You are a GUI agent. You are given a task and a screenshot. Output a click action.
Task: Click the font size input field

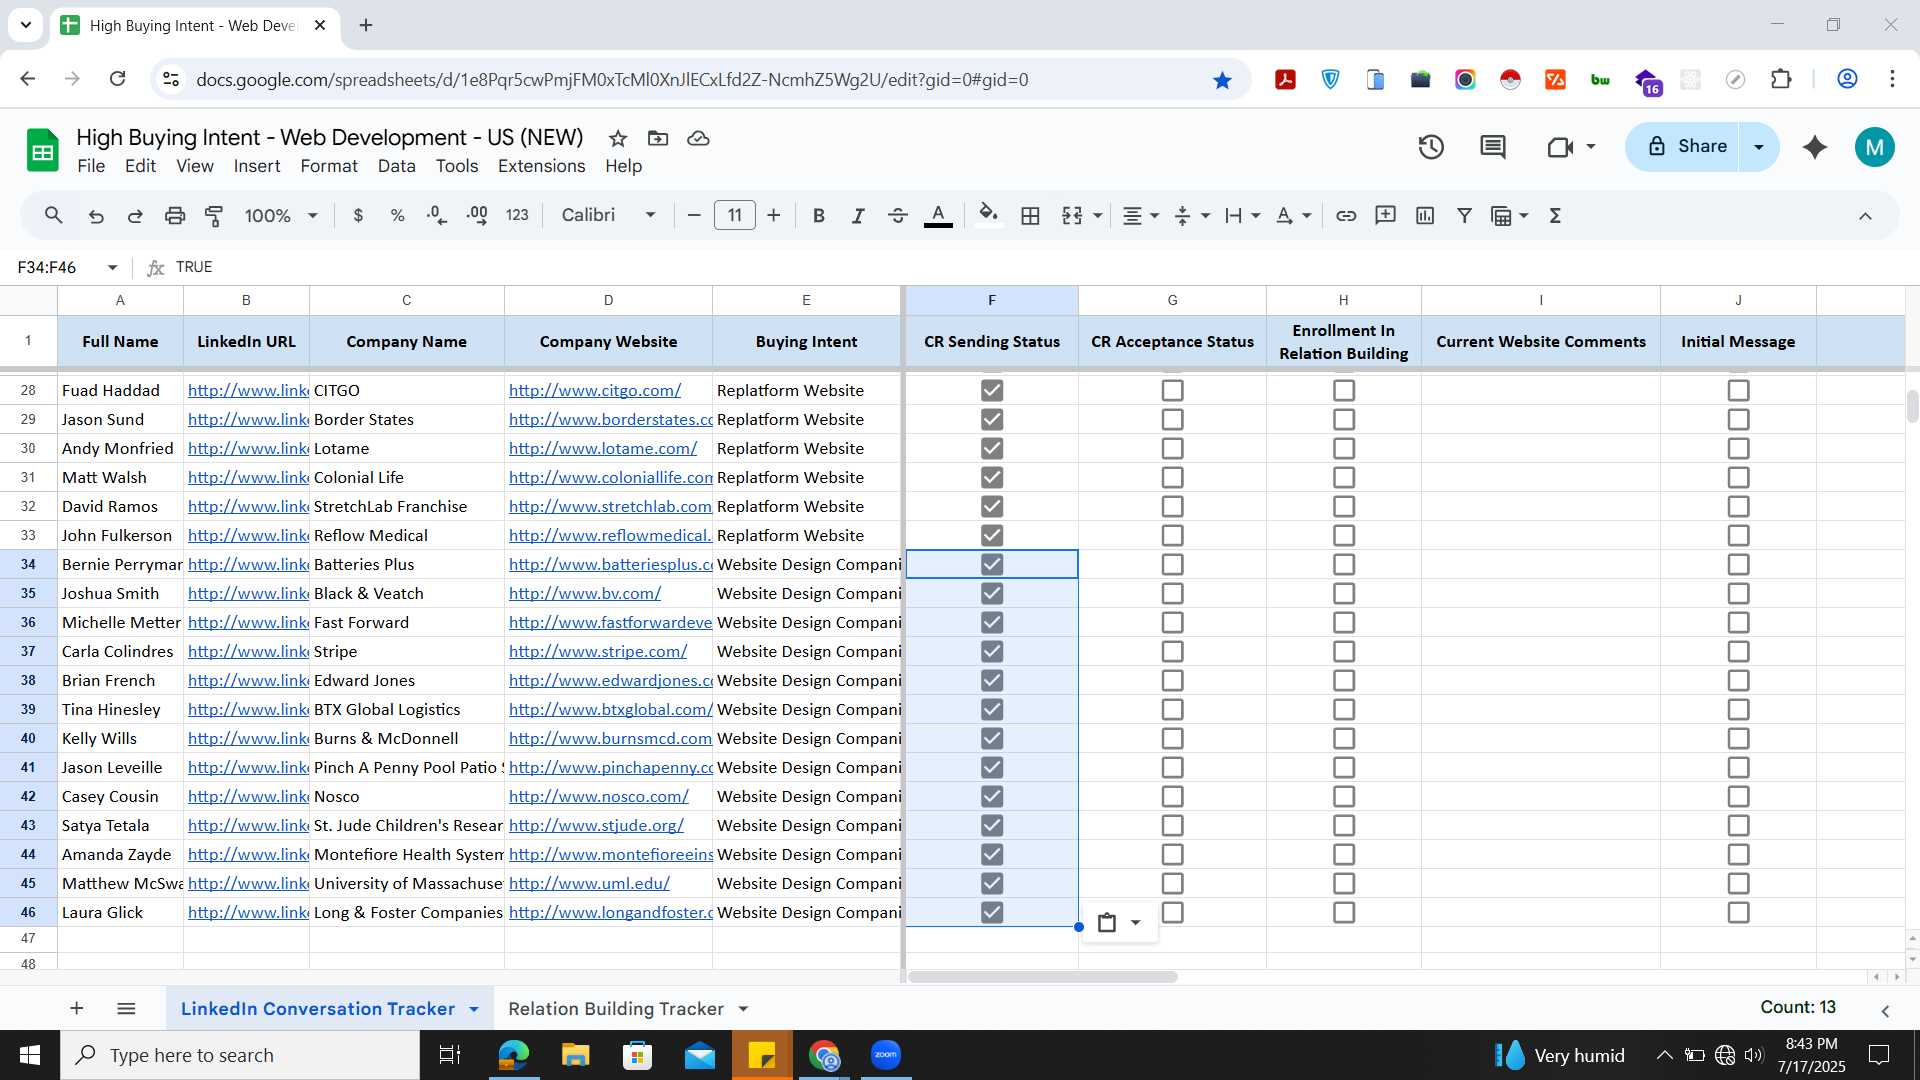pos(735,216)
